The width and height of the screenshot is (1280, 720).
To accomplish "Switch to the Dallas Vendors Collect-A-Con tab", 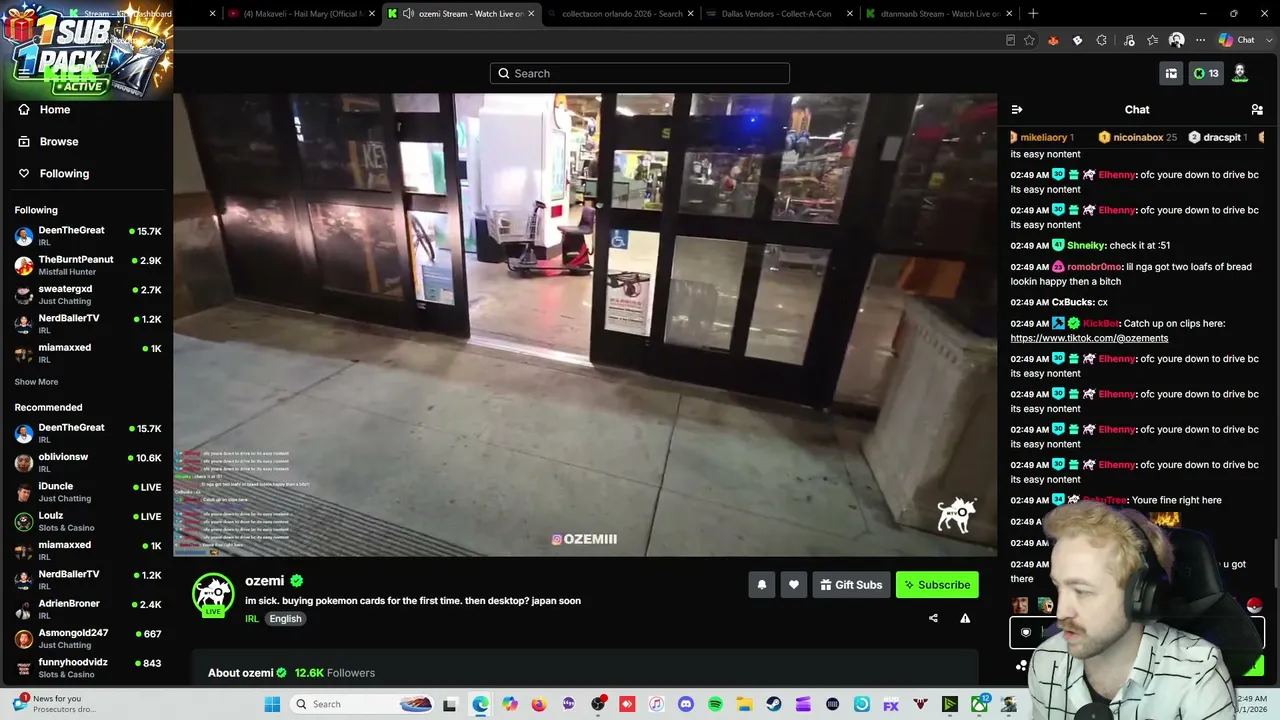I will point(775,14).
